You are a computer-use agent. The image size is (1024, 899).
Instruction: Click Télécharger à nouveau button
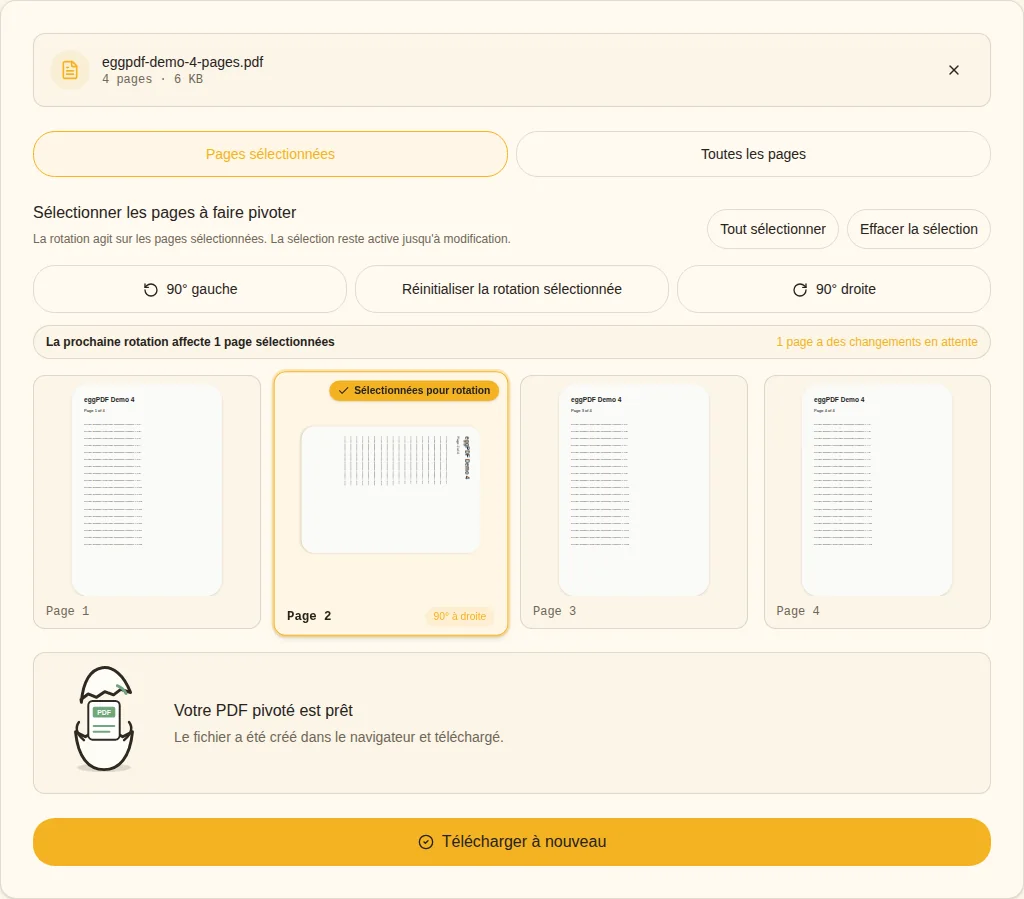pyautogui.click(x=512, y=842)
